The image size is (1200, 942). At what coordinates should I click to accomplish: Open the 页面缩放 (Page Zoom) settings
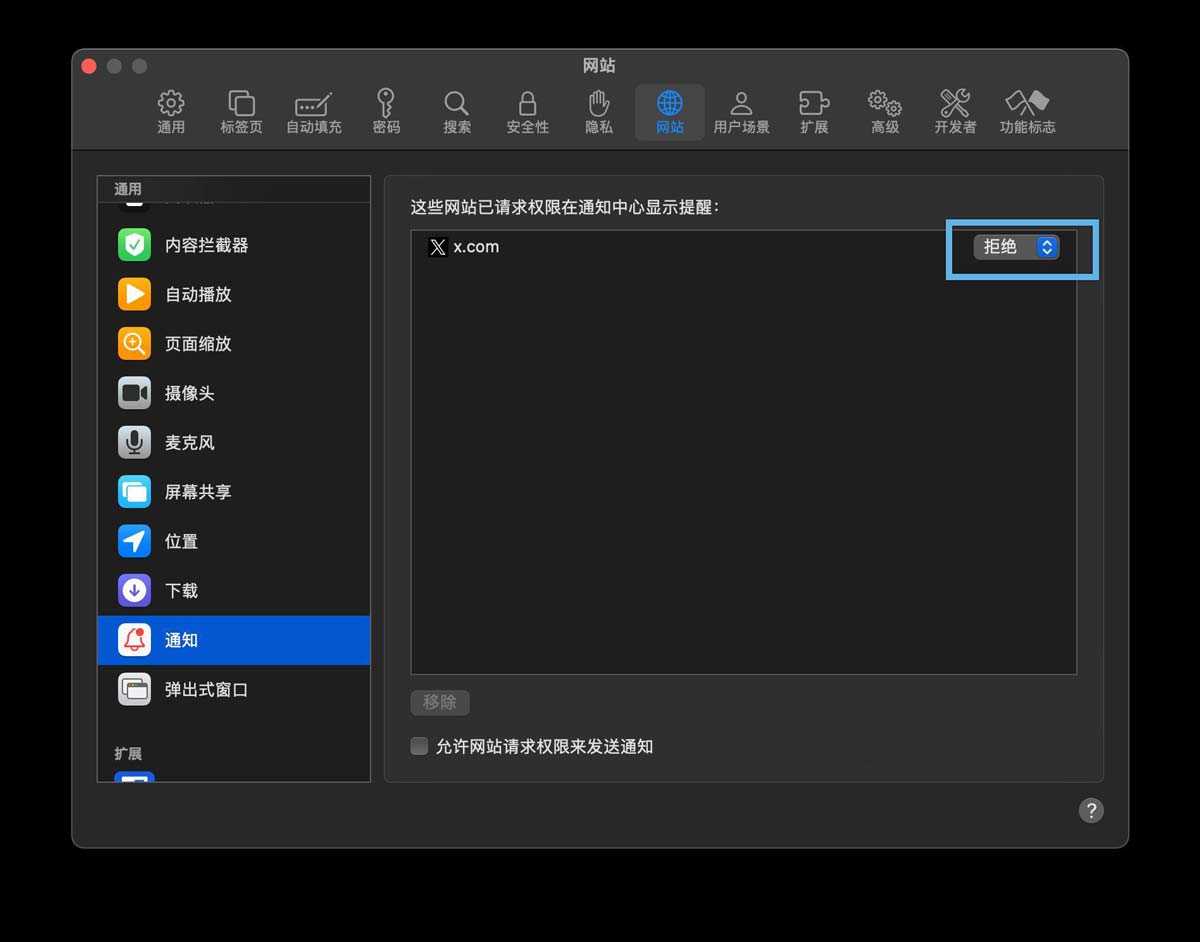pyautogui.click(x=196, y=343)
